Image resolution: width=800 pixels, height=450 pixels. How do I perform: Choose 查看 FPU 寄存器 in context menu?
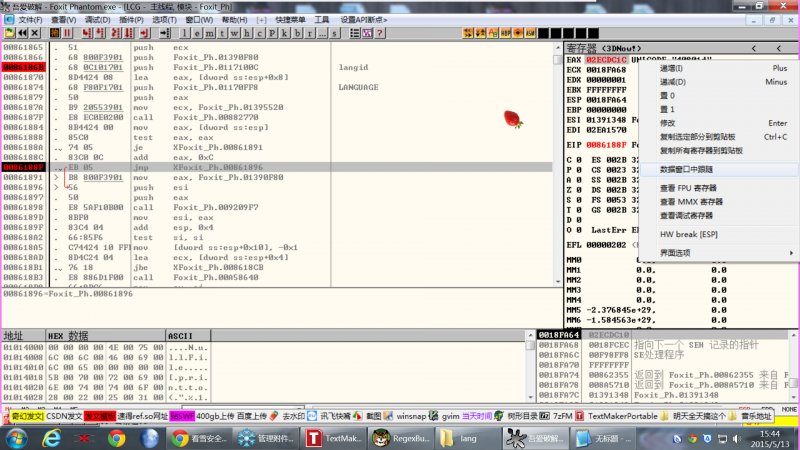tap(718, 188)
